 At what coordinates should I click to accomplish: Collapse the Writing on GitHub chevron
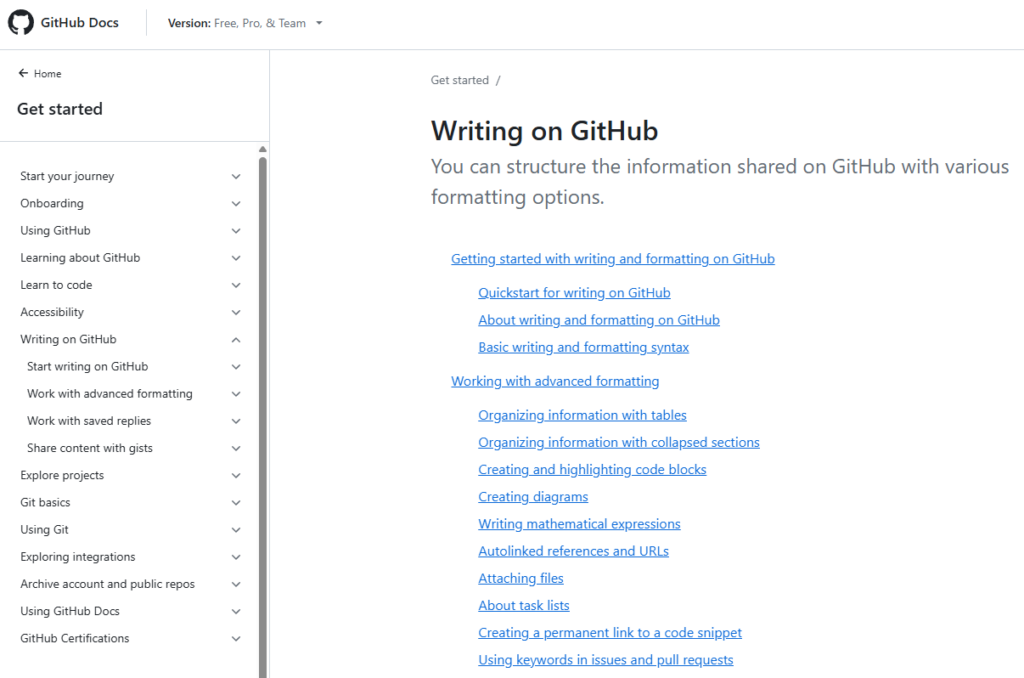point(236,339)
